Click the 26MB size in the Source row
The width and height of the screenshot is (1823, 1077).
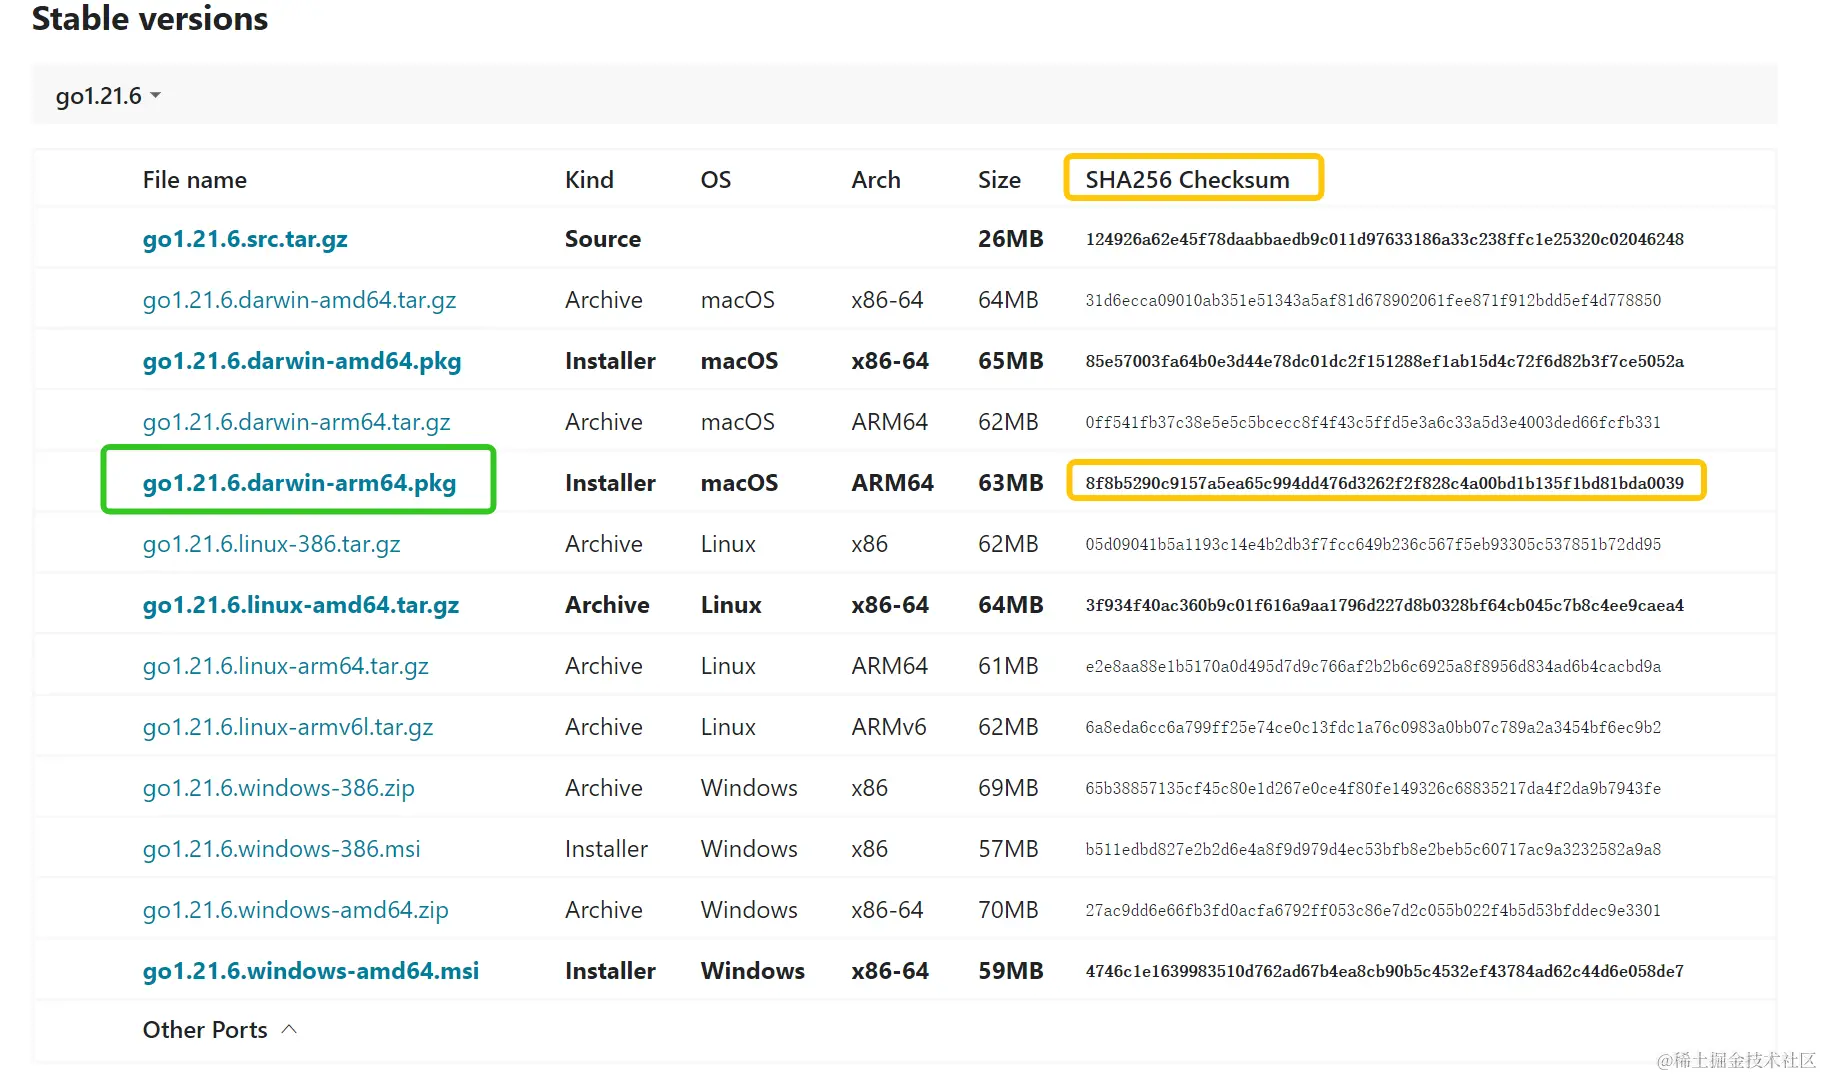point(1010,239)
